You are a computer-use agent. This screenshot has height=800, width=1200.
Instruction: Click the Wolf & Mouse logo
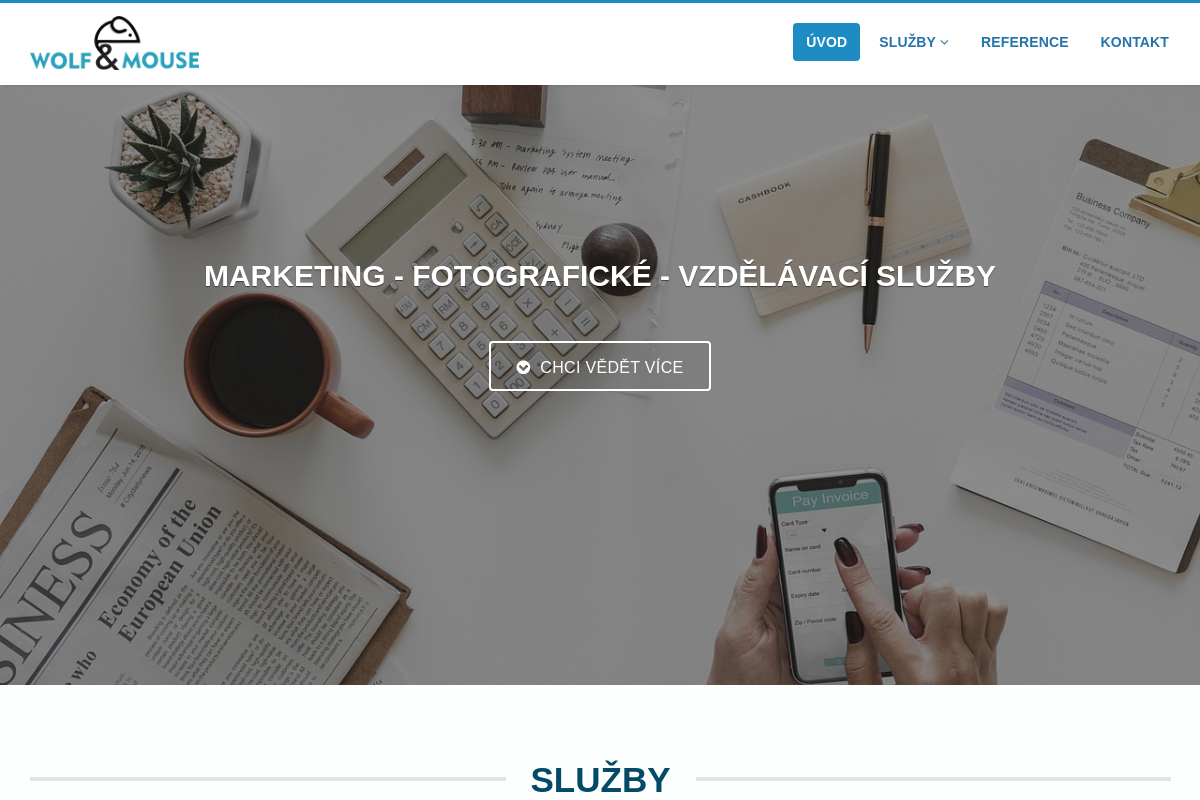pos(115,43)
